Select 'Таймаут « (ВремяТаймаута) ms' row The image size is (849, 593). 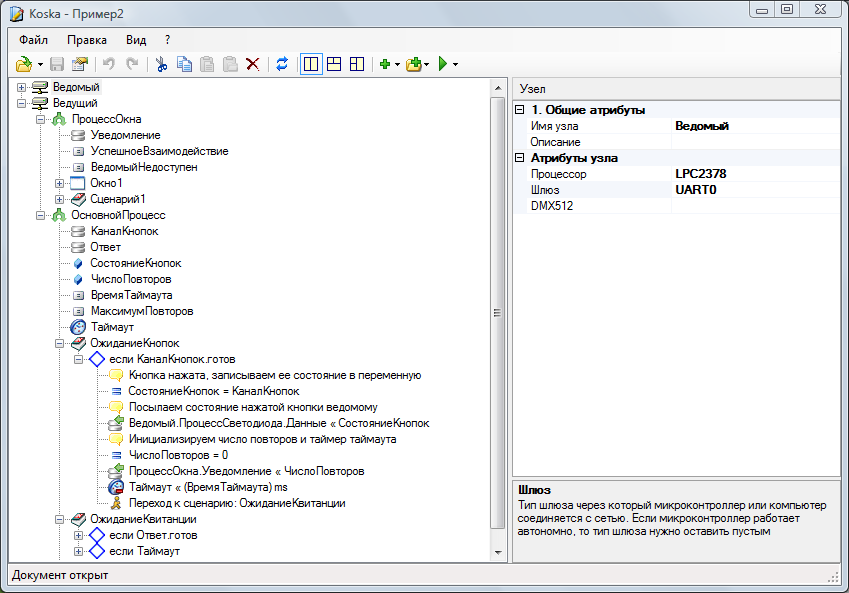(208, 487)
